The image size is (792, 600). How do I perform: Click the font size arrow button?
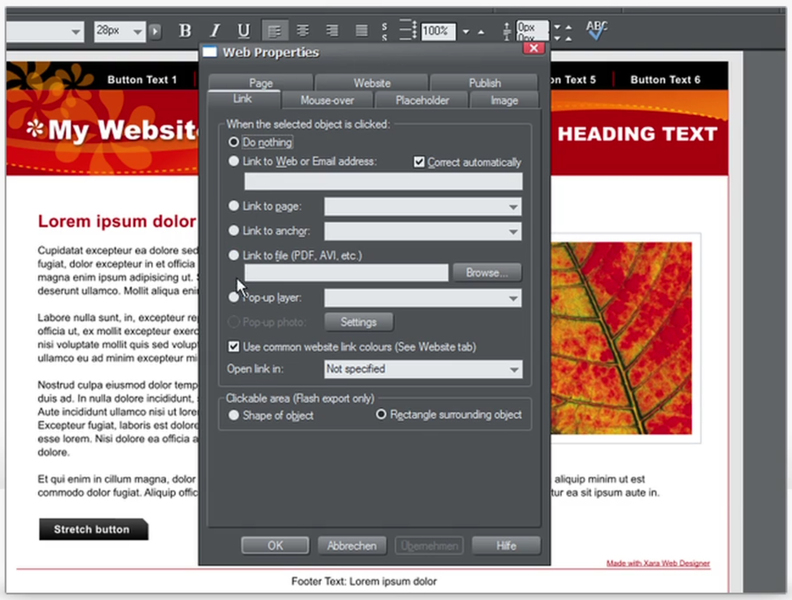point(155,32)
